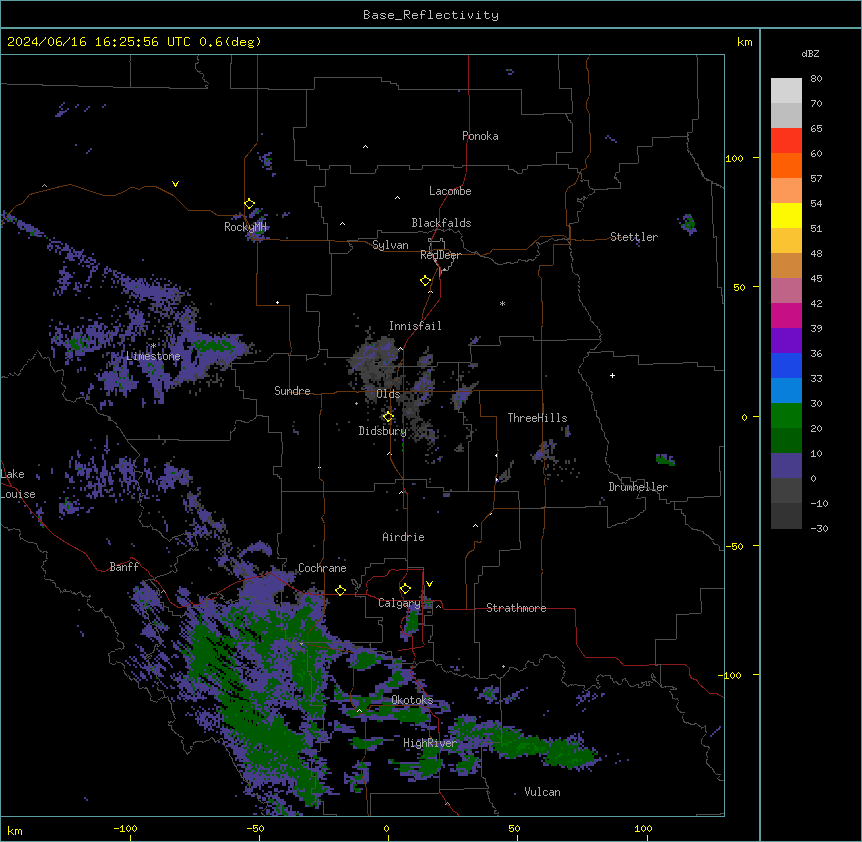Select the HighRiver label
This screenshot has width=862, height=842.
(430, 743)
